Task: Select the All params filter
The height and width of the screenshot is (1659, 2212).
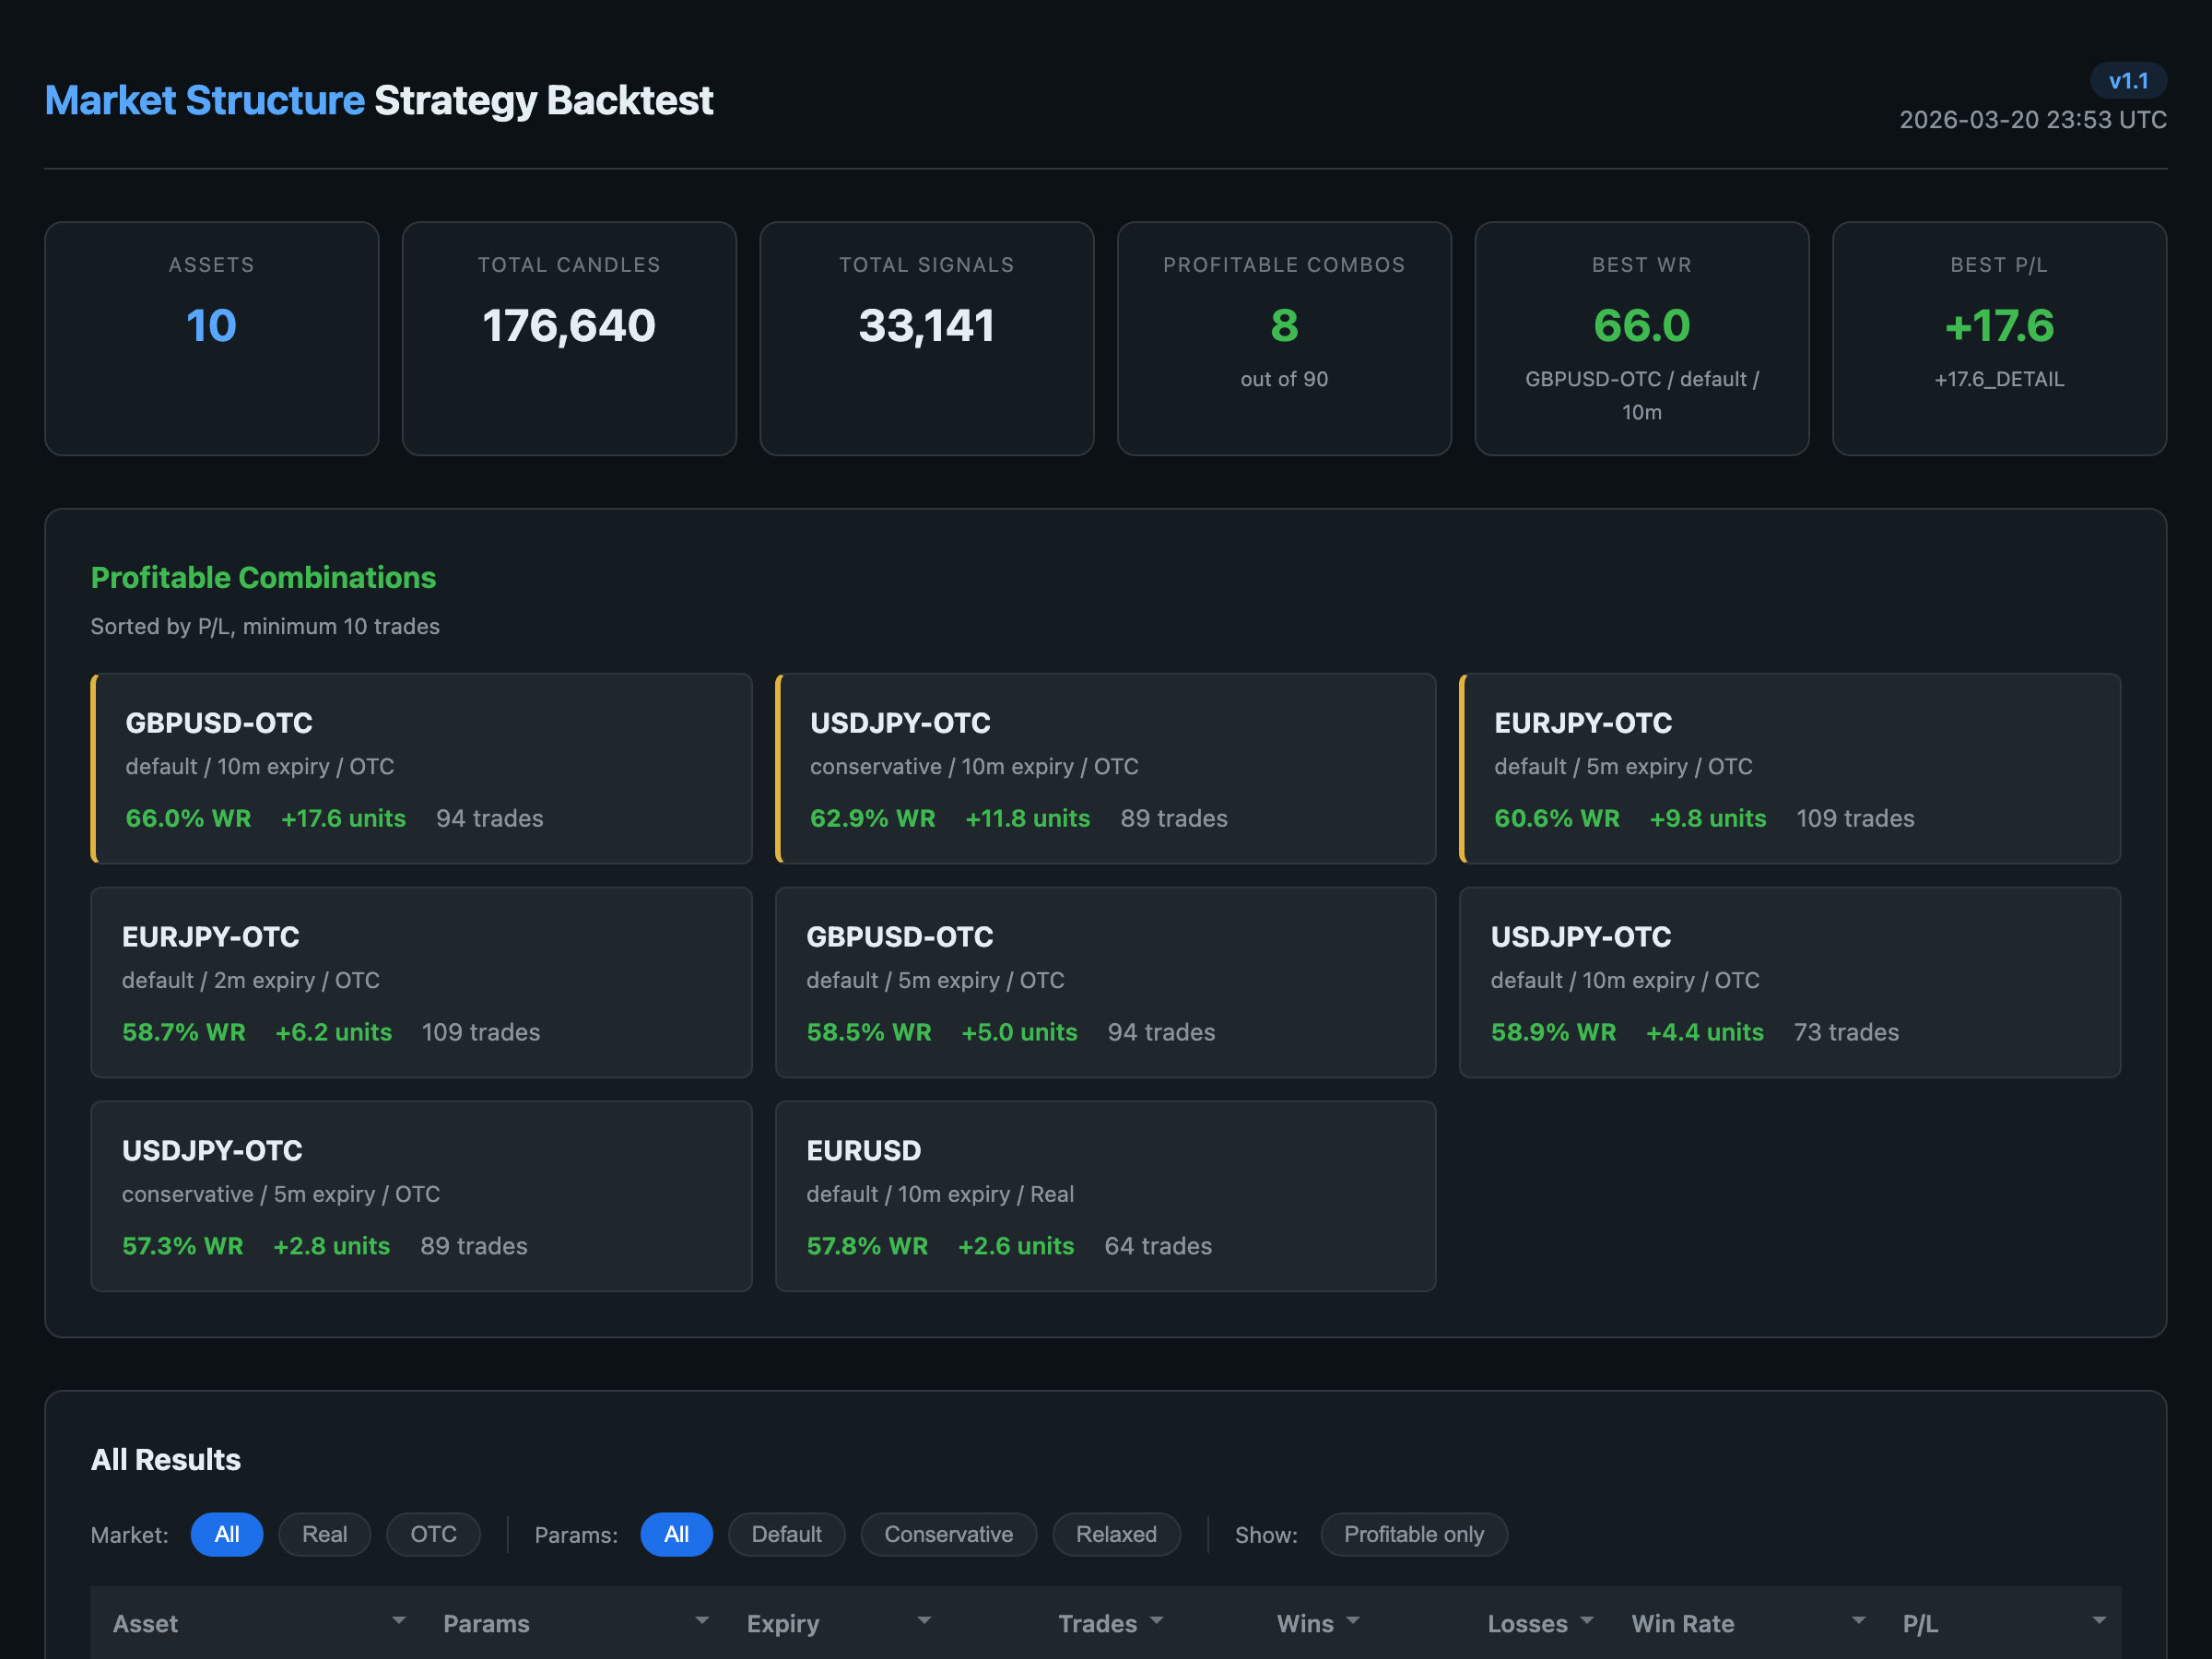Action: (676, 1534)
